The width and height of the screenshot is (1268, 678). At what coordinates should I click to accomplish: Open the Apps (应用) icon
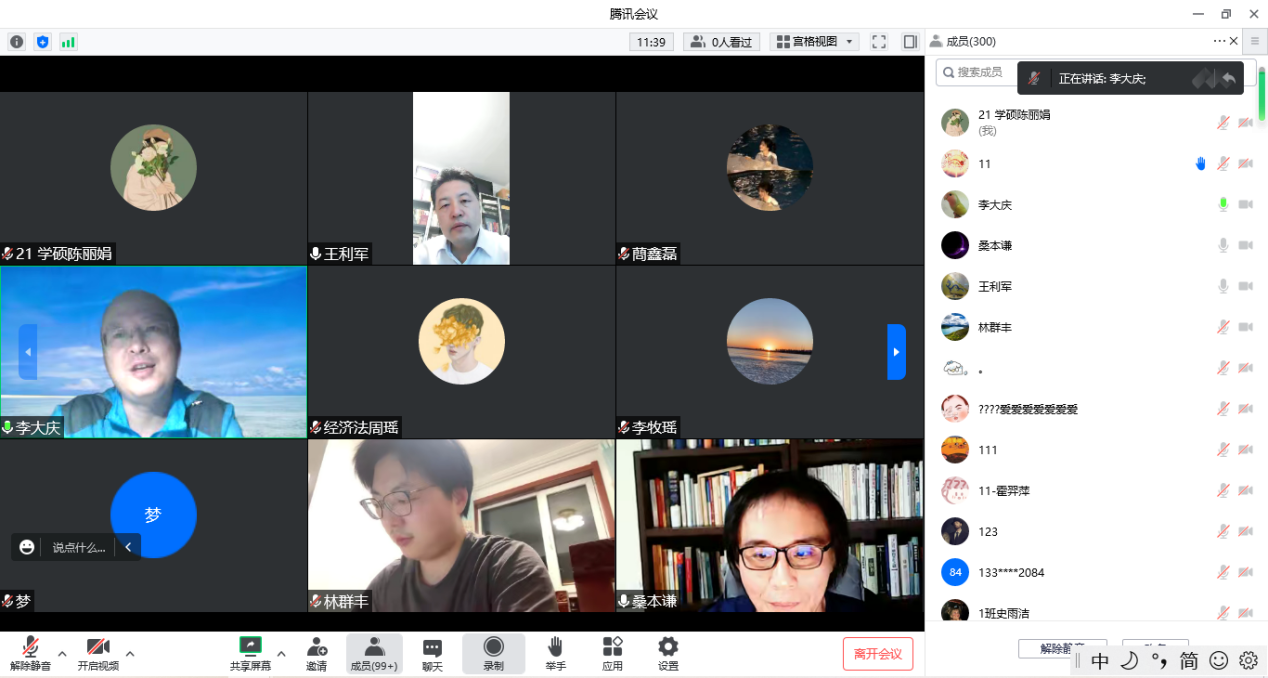tap(612, 652)
